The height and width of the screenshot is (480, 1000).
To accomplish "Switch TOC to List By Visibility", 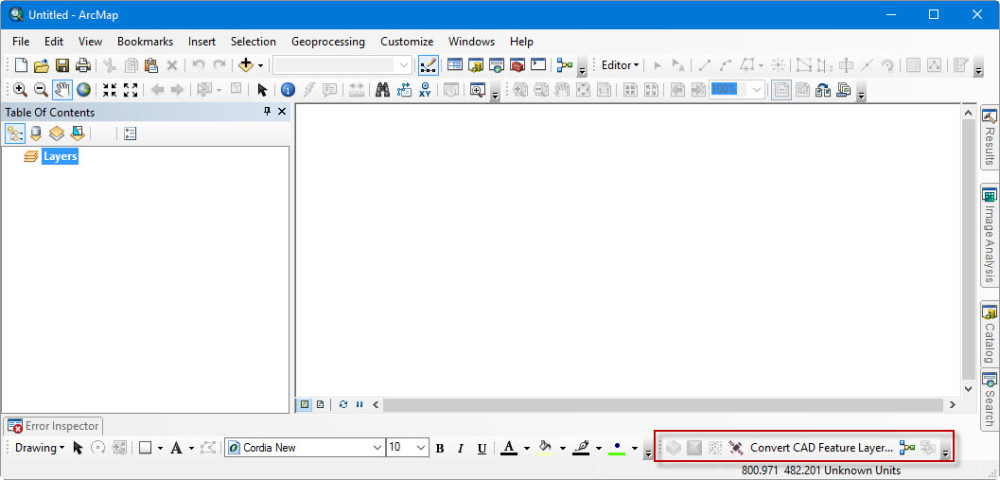I will [x=57, y=134].
